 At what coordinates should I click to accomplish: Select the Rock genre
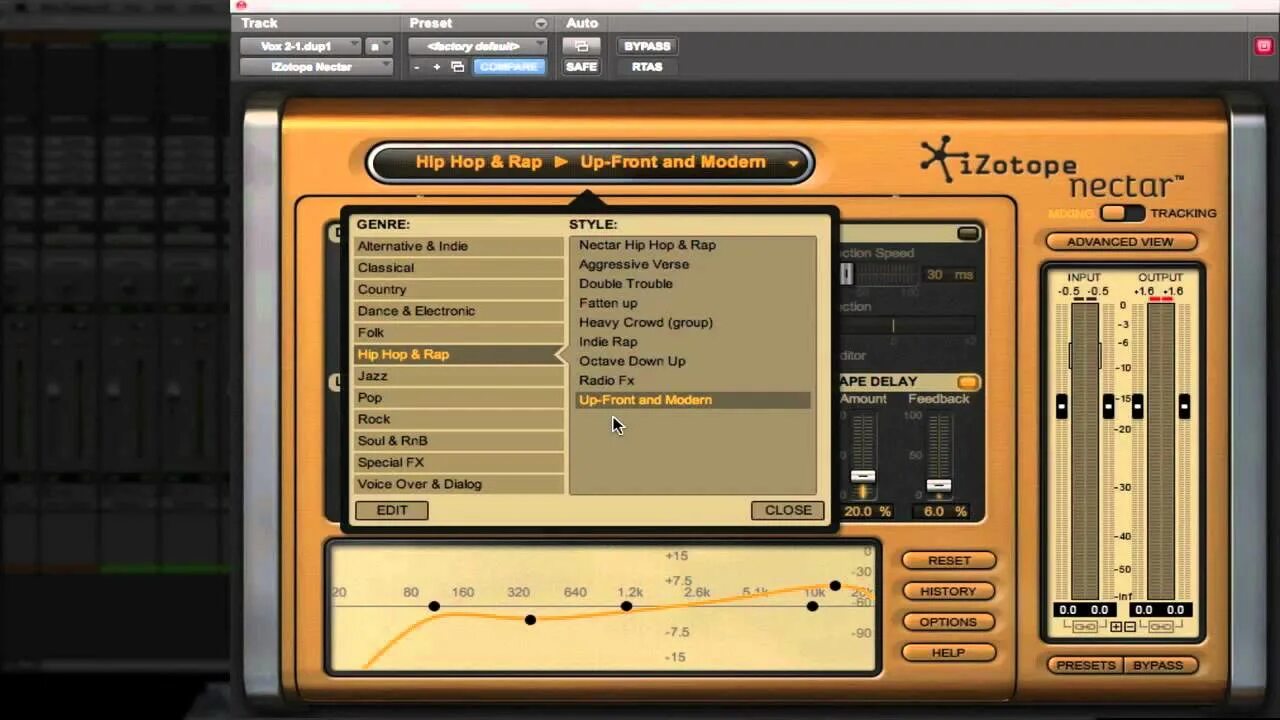[x=459, y=419]
